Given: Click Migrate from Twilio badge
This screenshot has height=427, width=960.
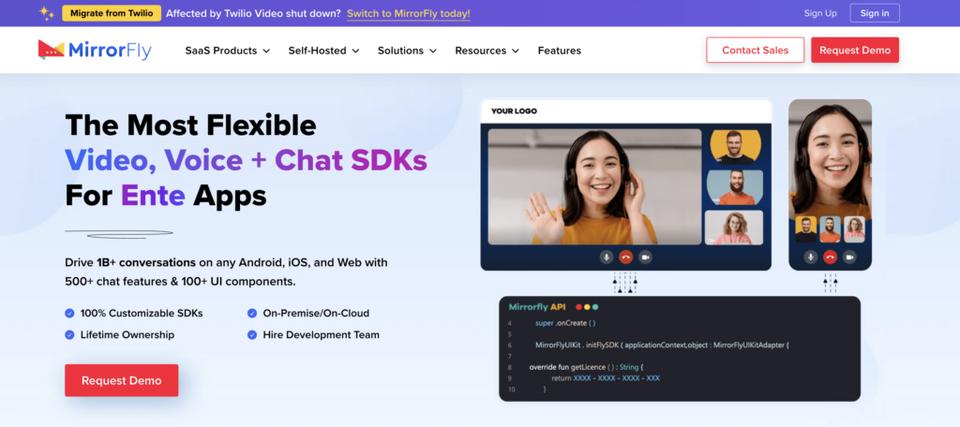Looking at the screenshot, I should (111, 13).
